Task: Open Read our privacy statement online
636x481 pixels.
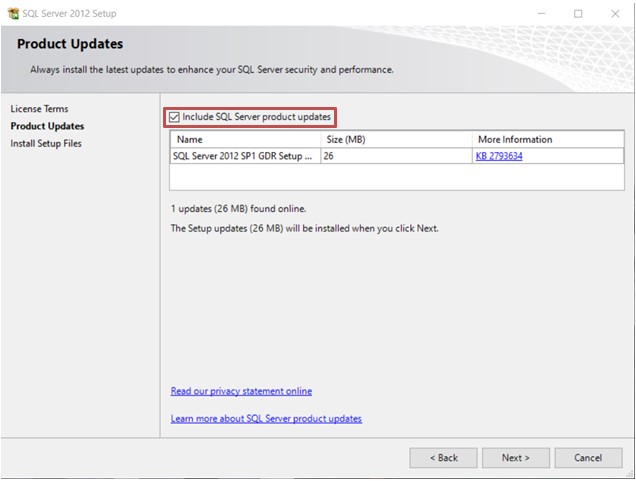Action: tap(241, 391)
